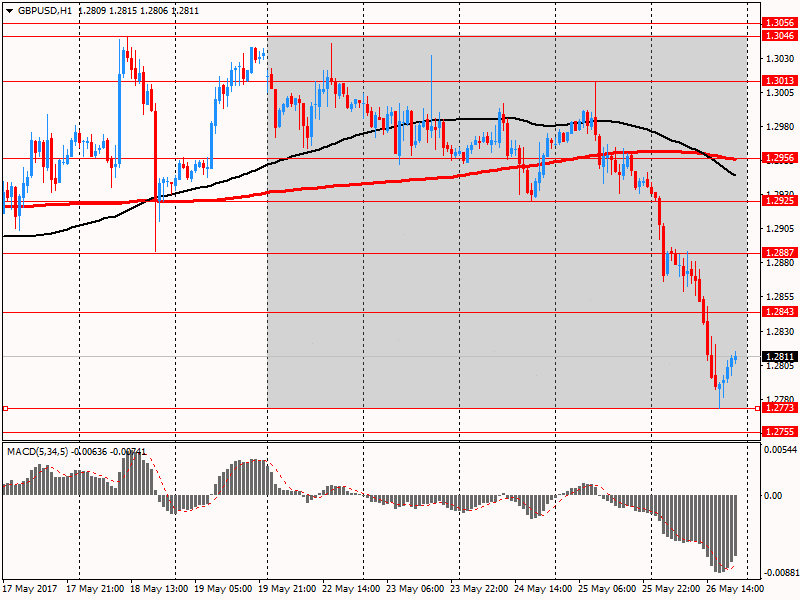The height and width of the screenshot is (600, 800).
Task: Click the 1.2773 red price label
Action: pyautogui.click(x=780, y=408)
